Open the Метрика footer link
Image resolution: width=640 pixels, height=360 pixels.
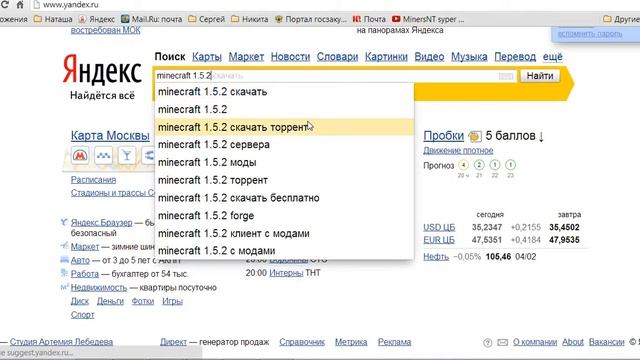pyautogui.click(x=351, y=342)
